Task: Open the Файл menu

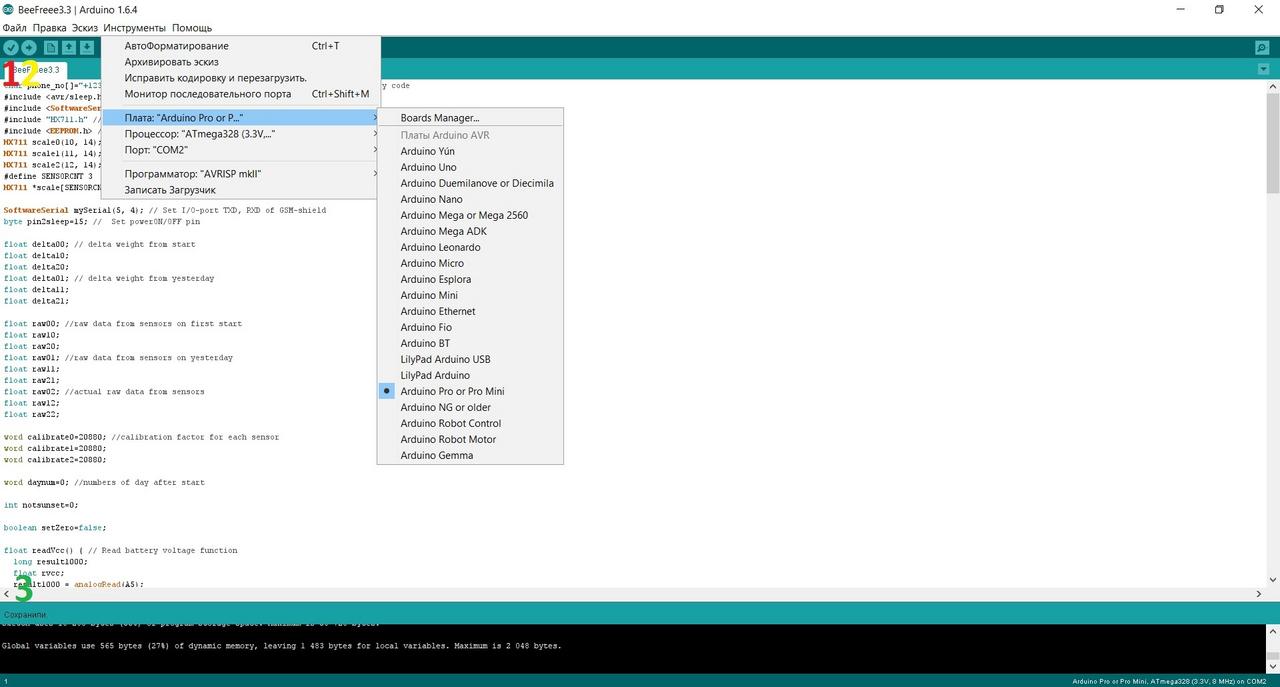Action: coord(14,28)
